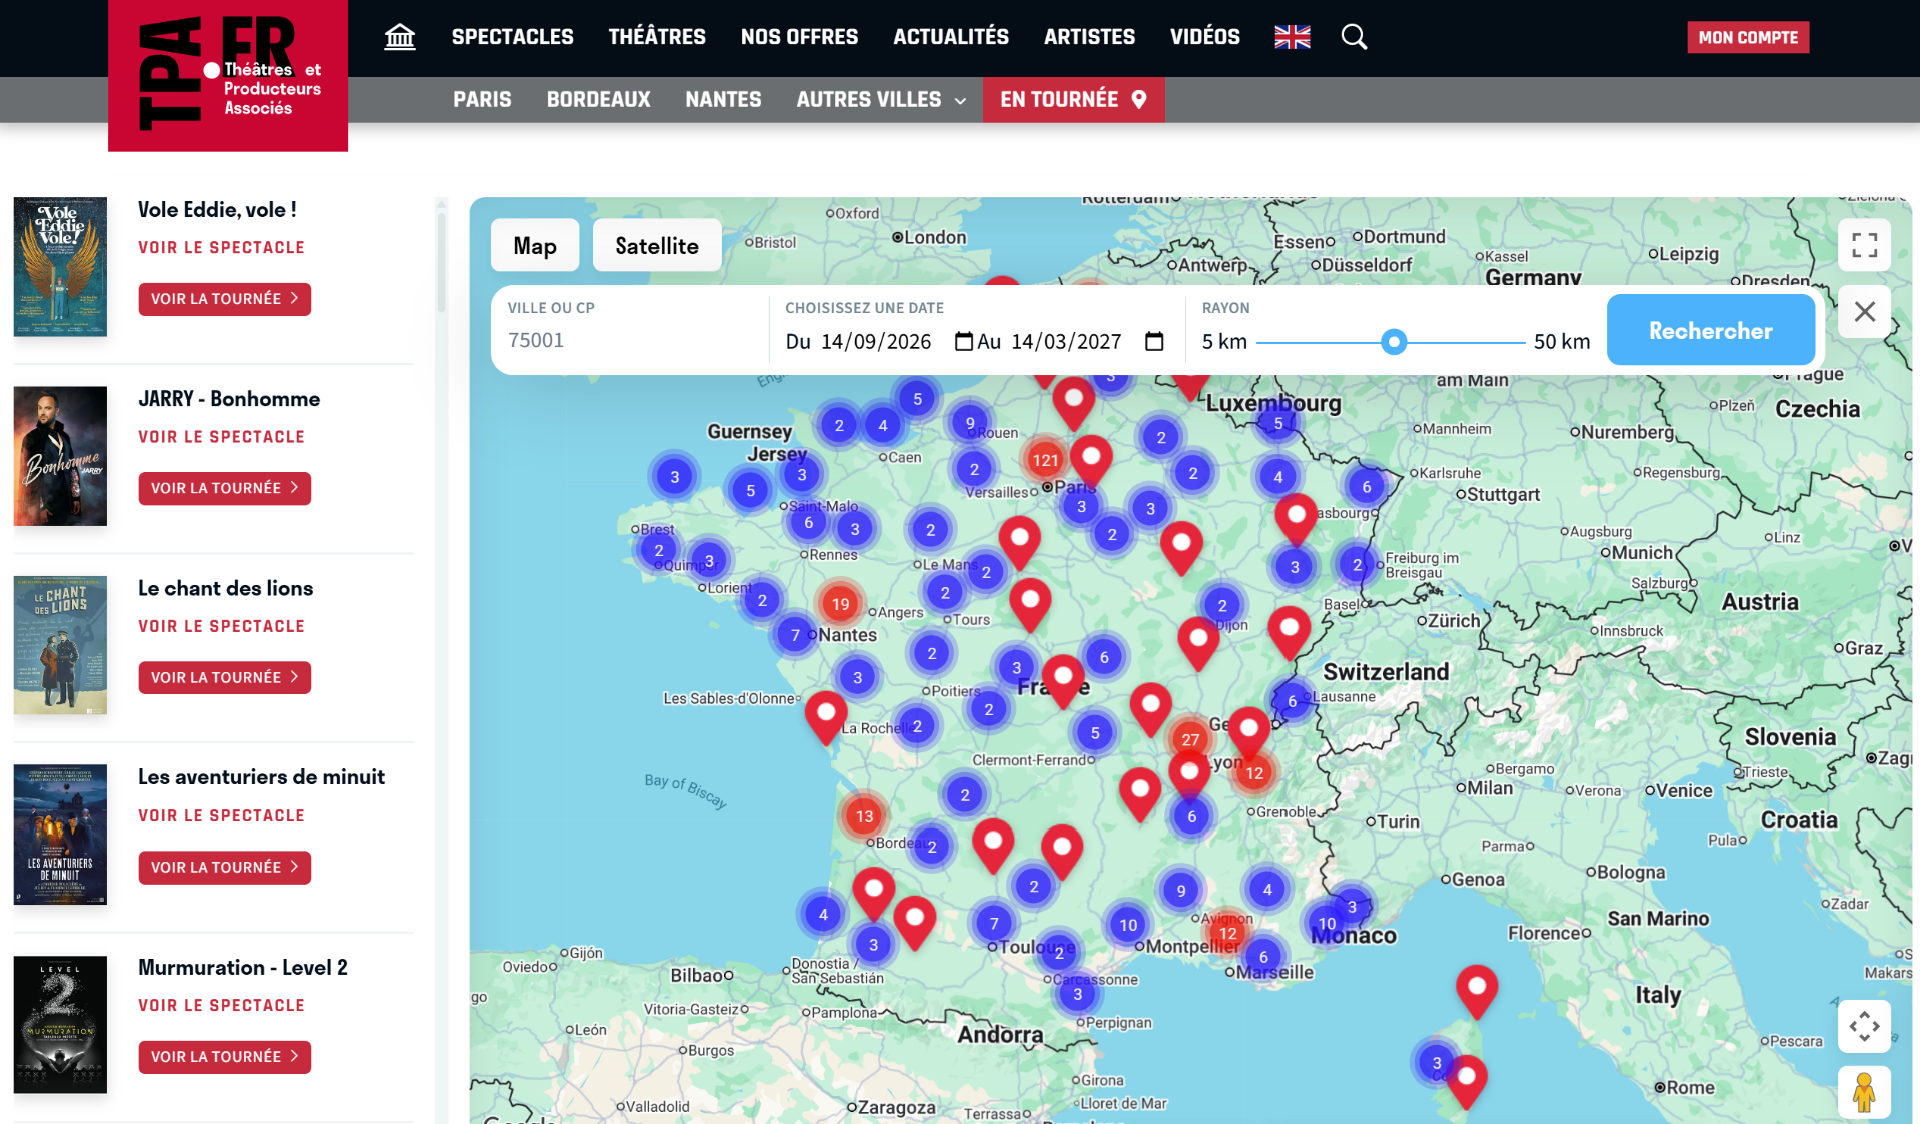Switch to the standard Map view
The image size is (1920, 1124).
tap(535, 245)
